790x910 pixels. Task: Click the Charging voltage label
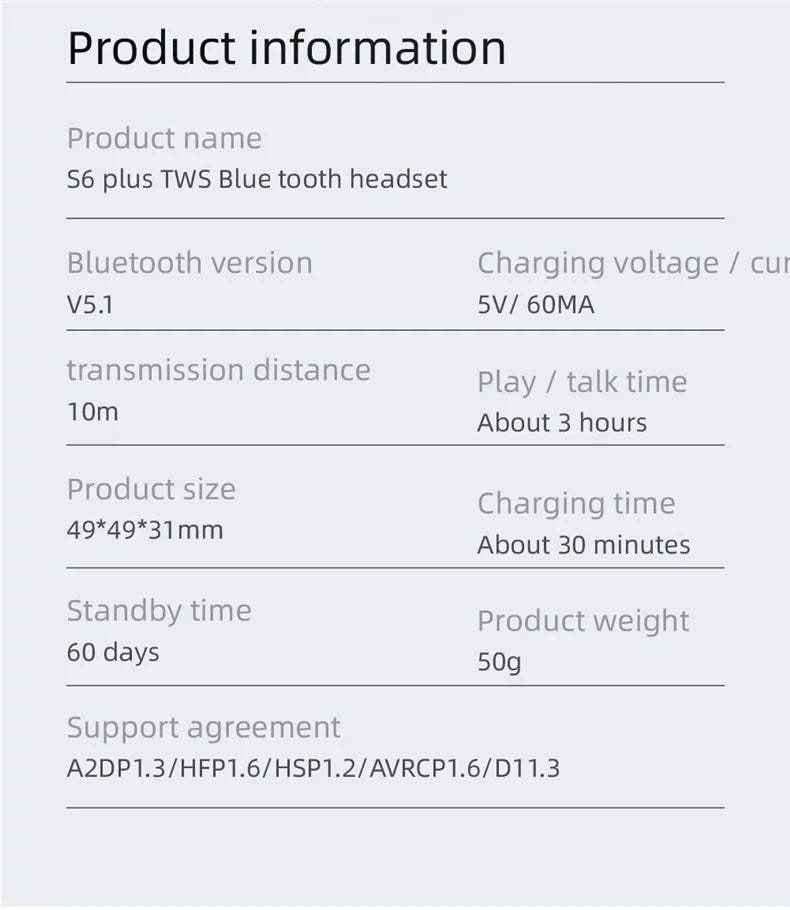(x=630, y=263)
